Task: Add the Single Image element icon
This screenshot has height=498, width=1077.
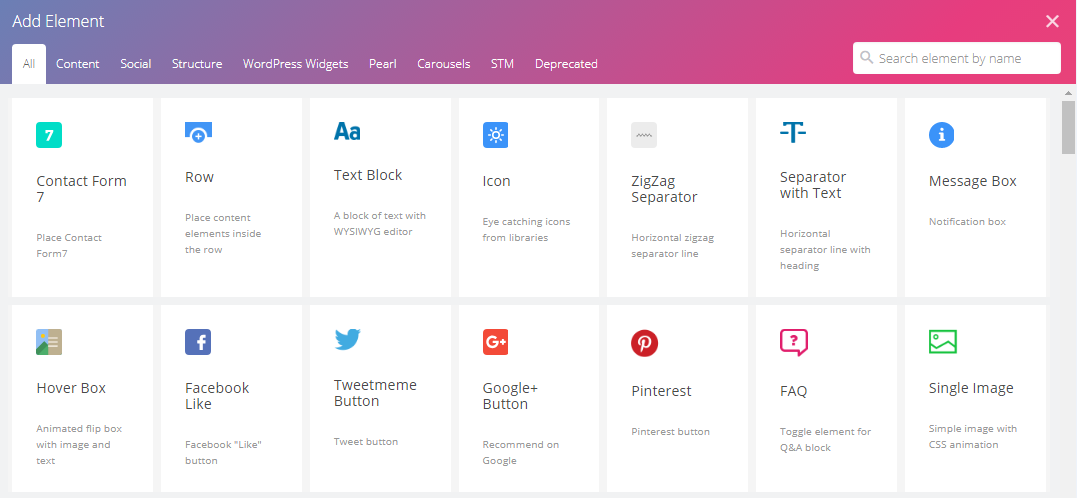Action: [942, 341]
